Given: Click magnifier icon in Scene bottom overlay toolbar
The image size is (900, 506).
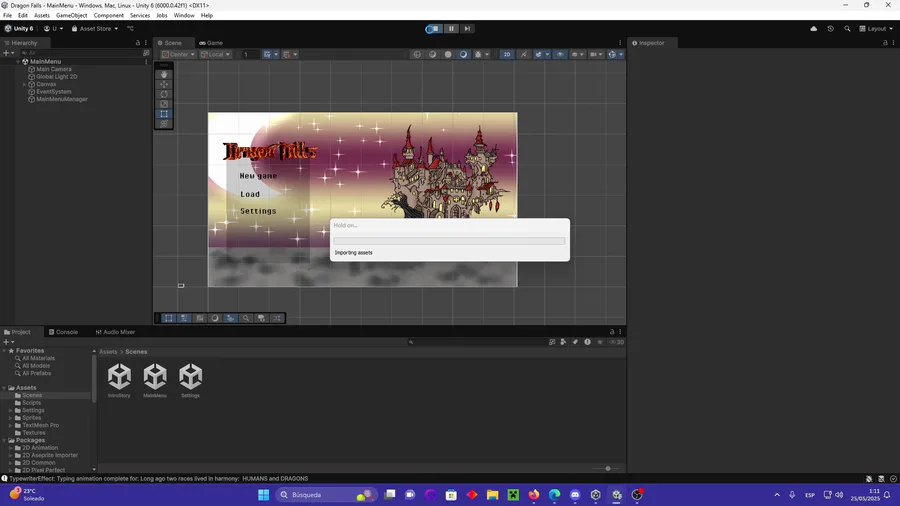Looking at the screenshot, I should 246,318.
